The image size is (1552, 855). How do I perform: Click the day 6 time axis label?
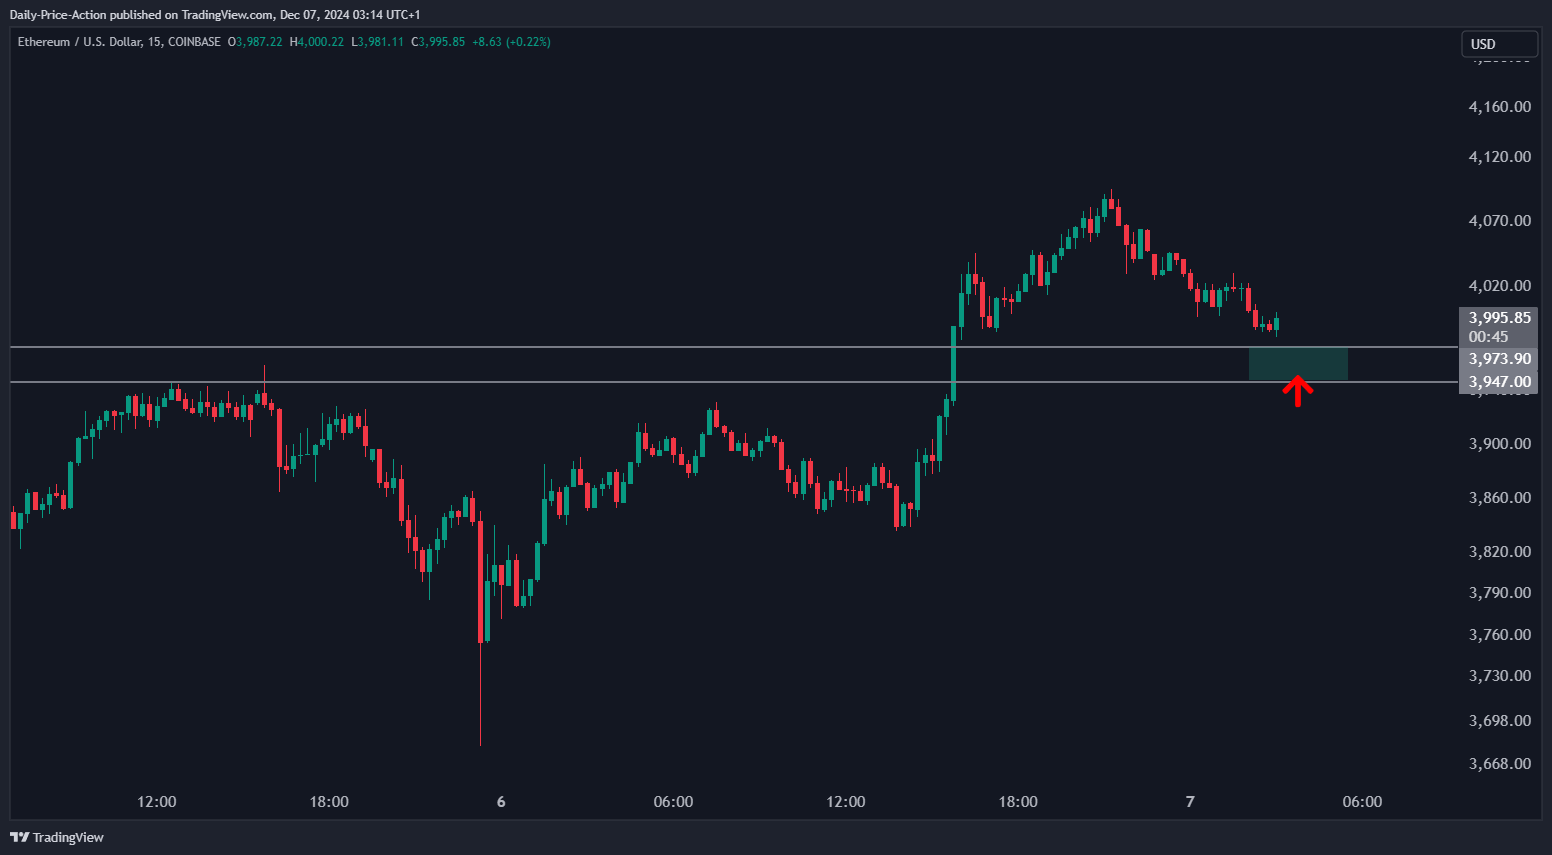[x=501, y=802]
